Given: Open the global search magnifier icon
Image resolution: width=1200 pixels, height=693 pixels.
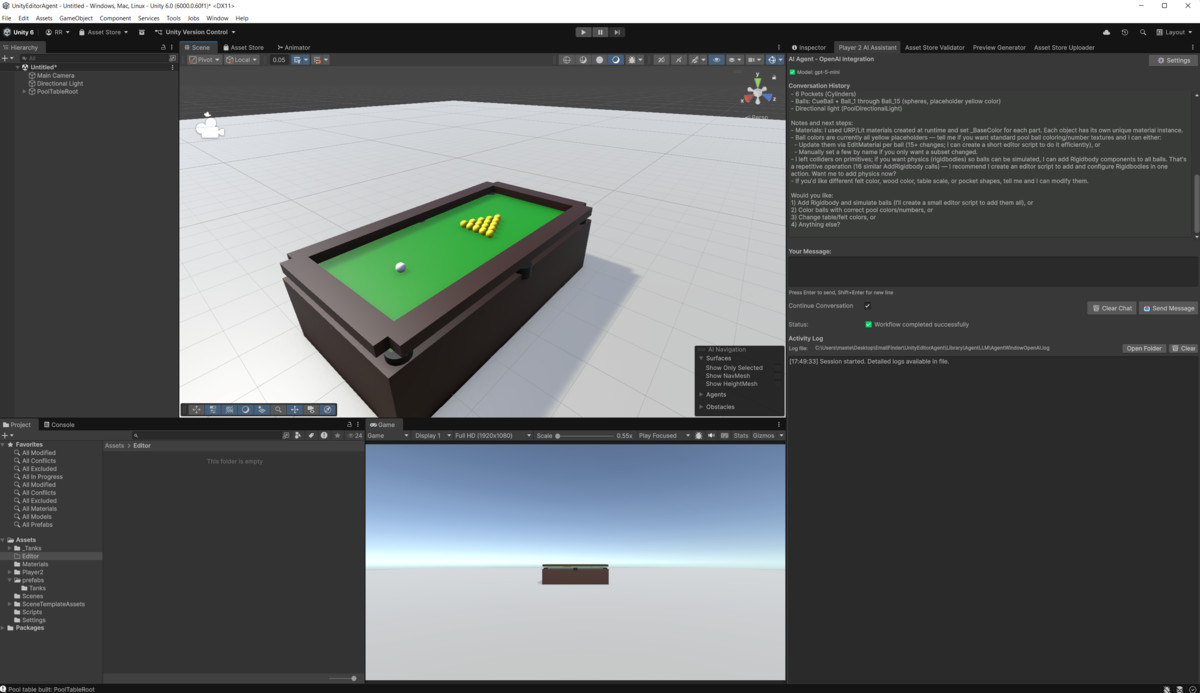Looking at the screenshot, I should [1143, 32].
